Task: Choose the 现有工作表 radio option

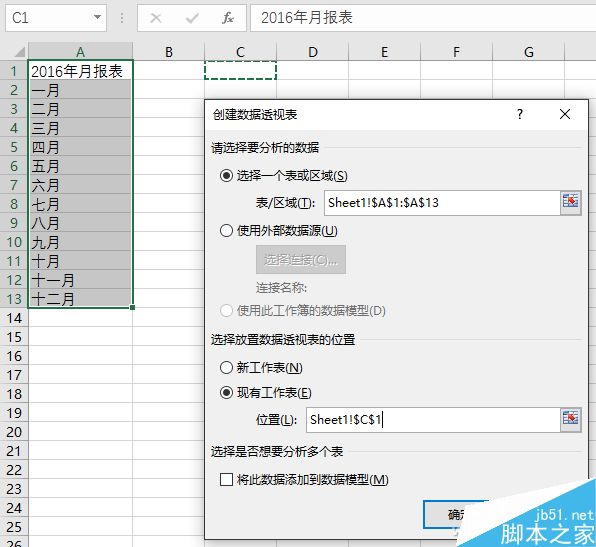Action: [x=226, y=393]
